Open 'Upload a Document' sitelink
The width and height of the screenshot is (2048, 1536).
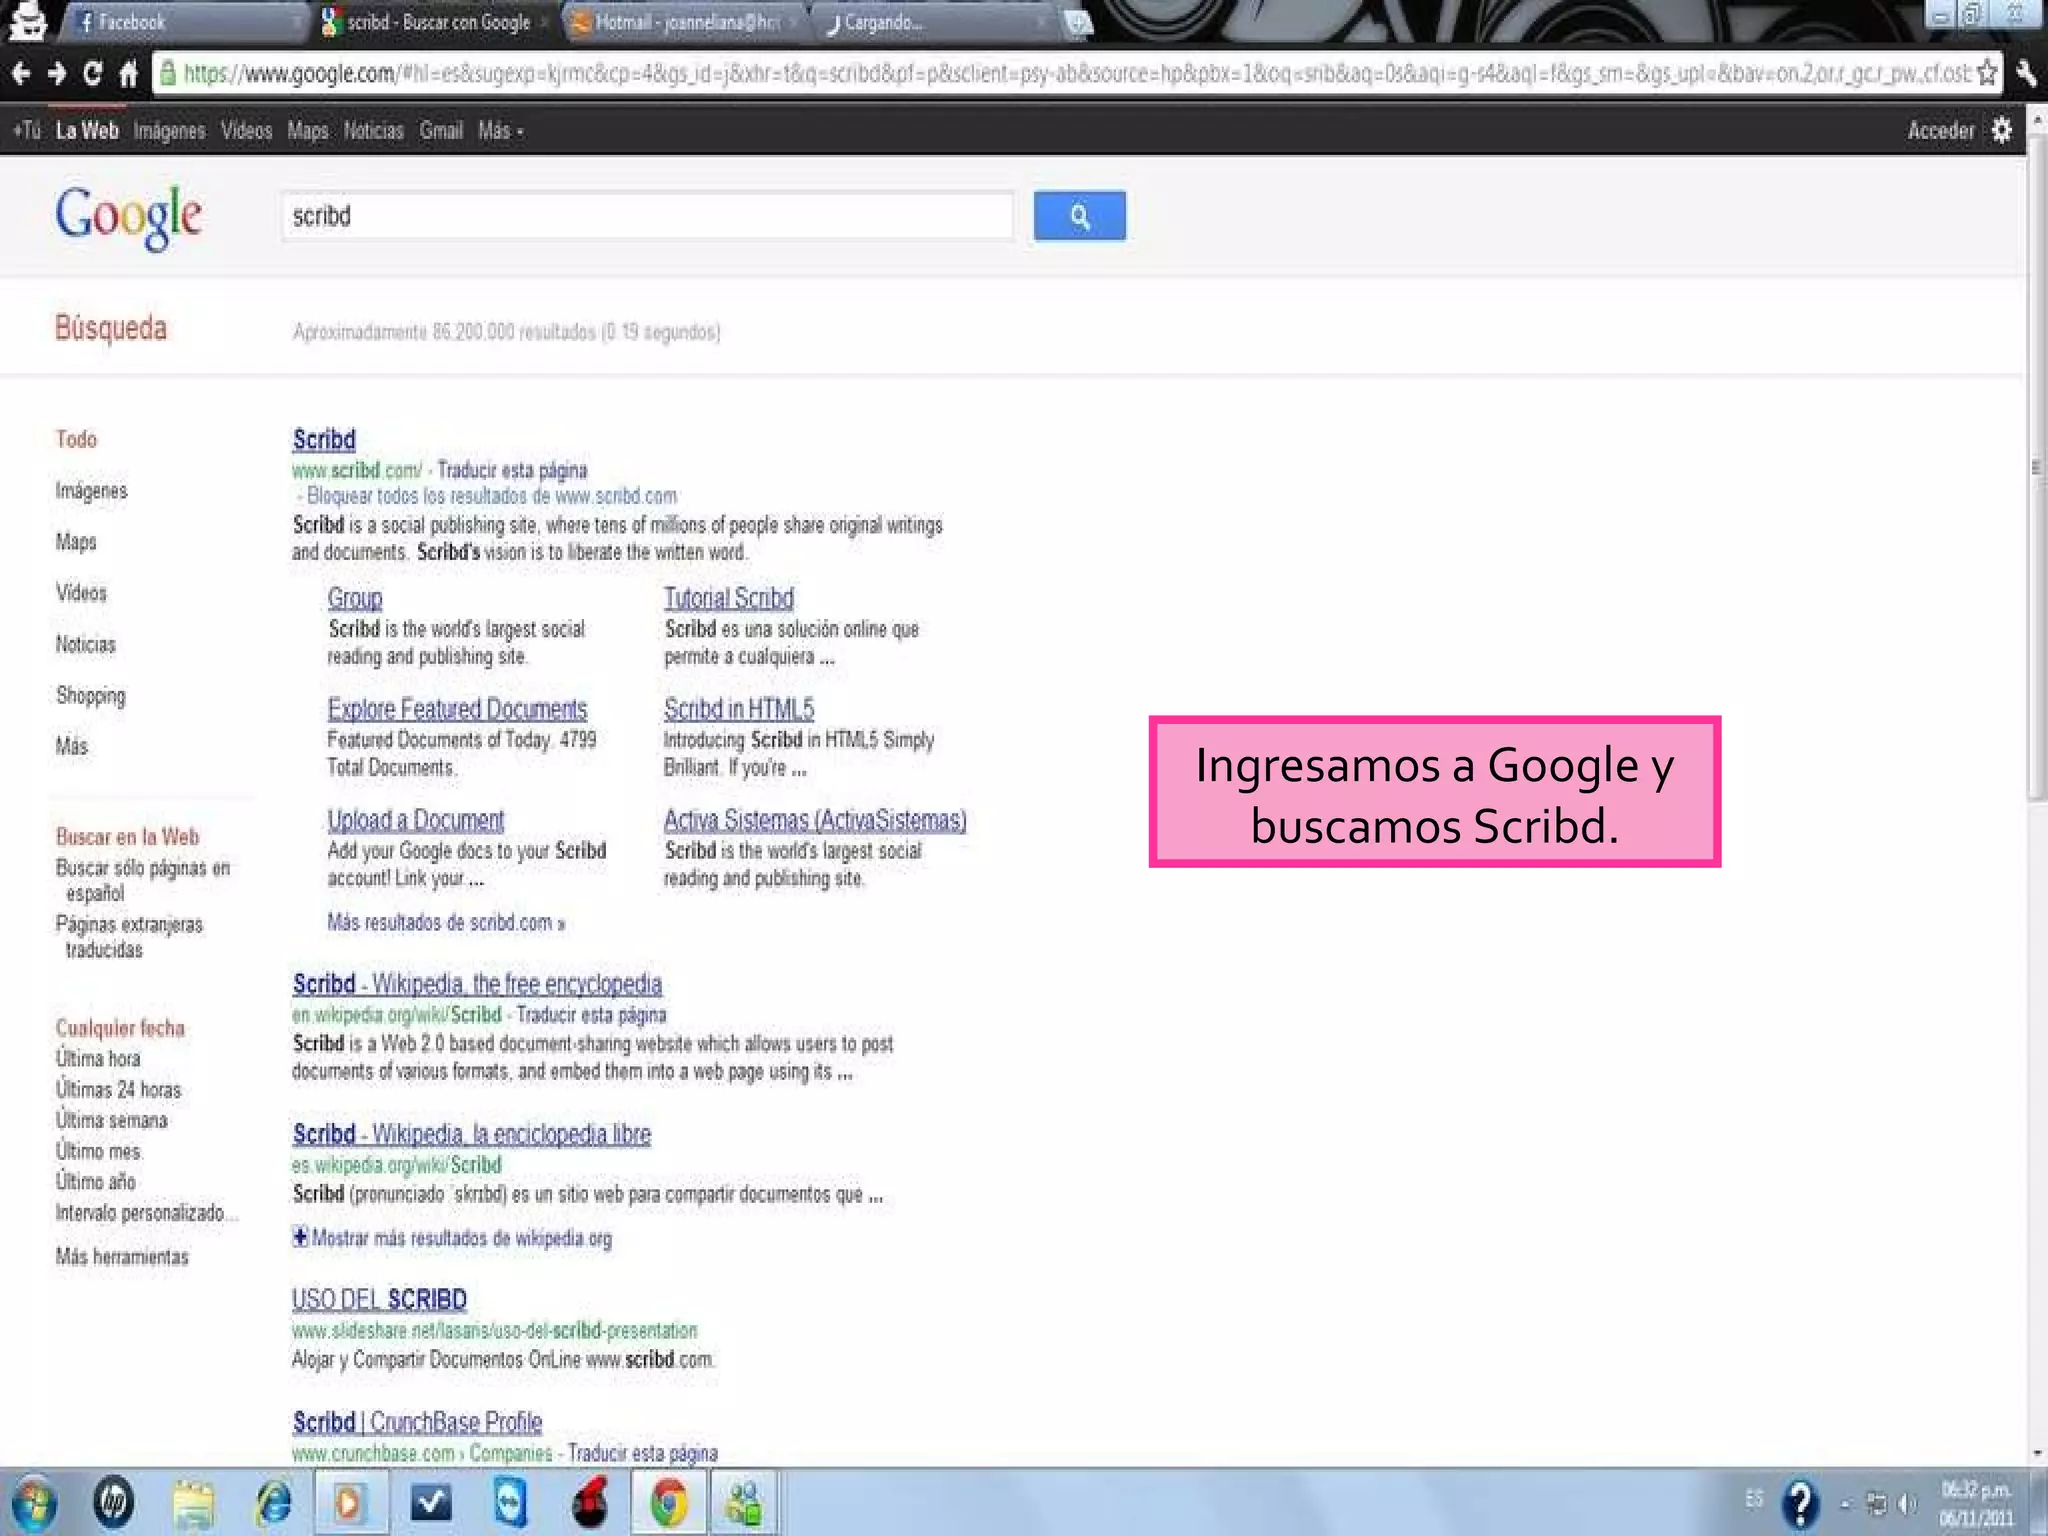tap(416, 820)
